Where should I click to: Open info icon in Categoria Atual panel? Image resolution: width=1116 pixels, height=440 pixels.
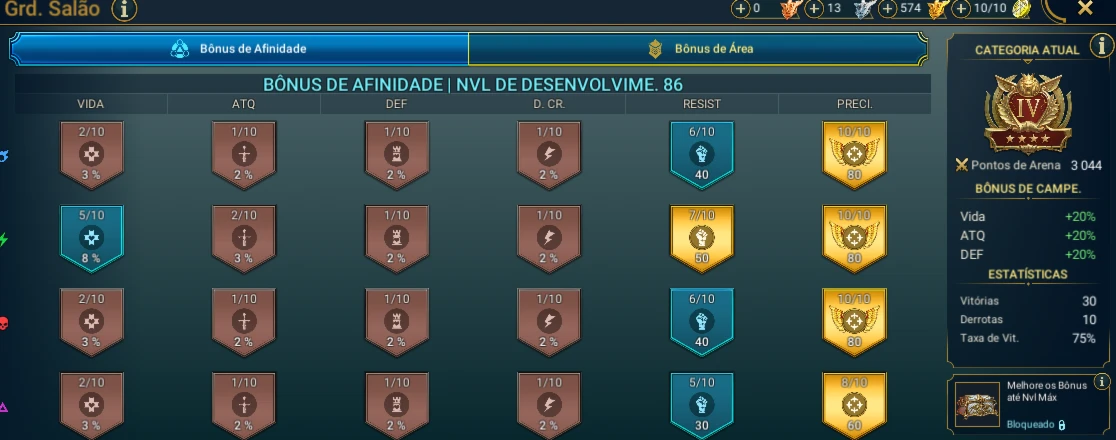1102,46
